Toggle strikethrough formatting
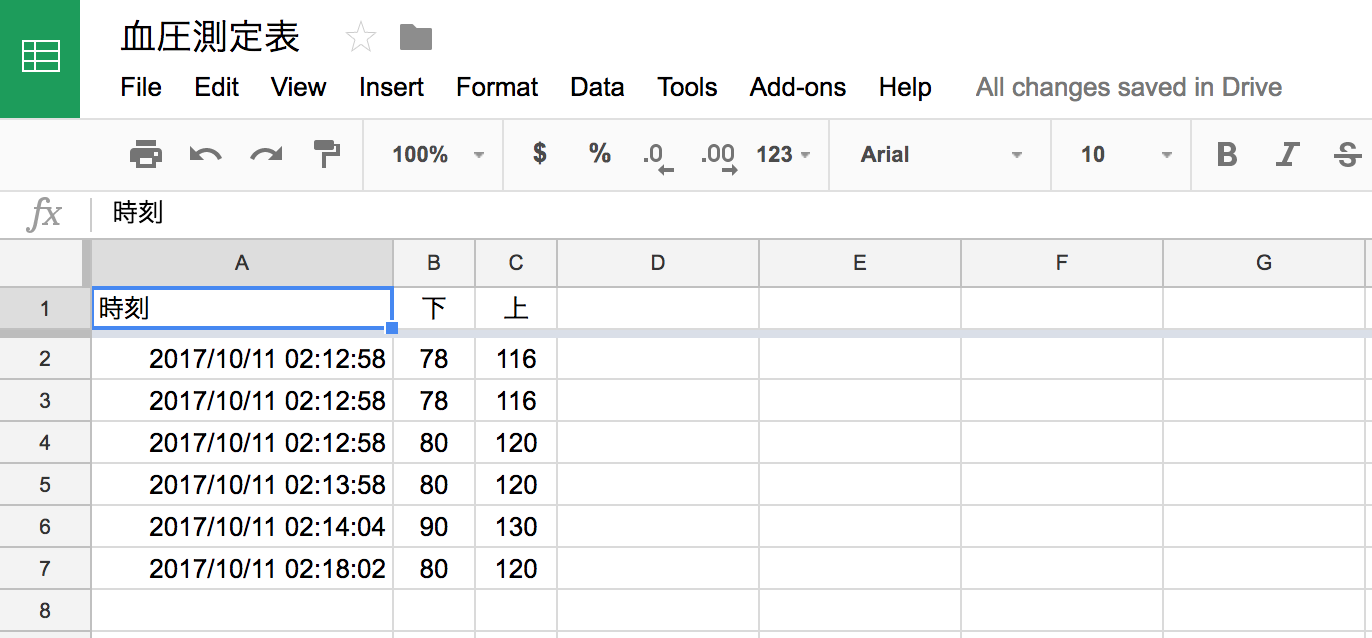Screen dimensions: 1372x638 [x=1347, y=155]
